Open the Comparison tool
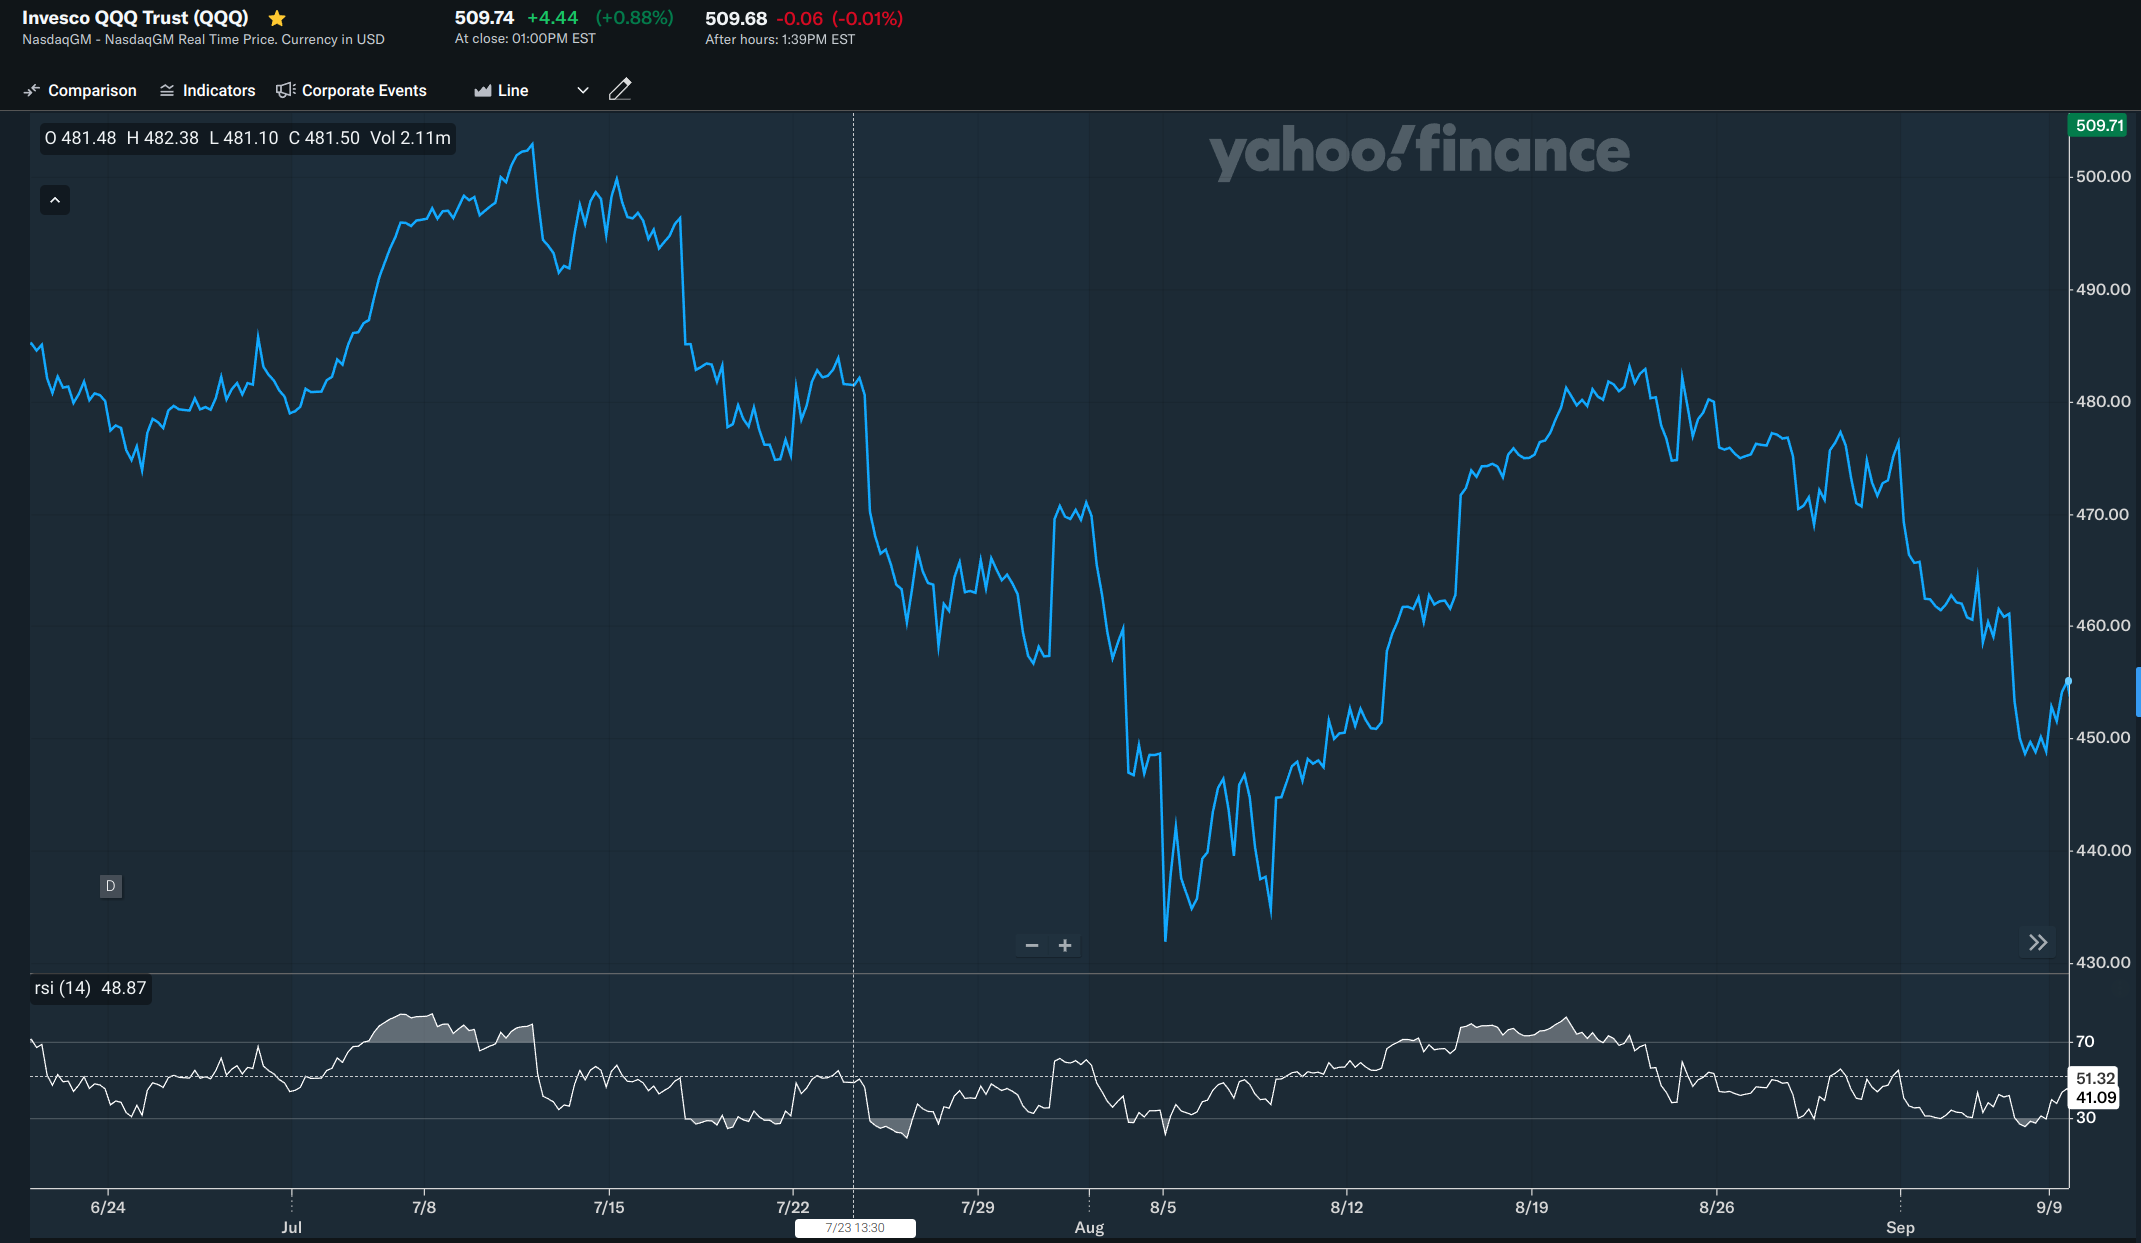This screenshot has height=1243, width=2141. 92,90
